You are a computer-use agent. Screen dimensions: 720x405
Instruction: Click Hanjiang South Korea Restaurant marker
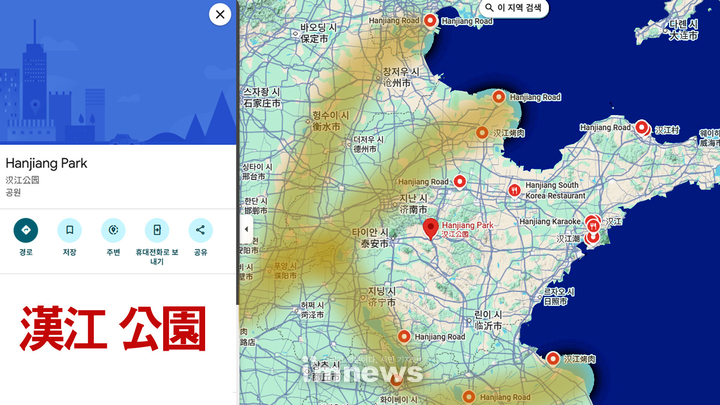pyautogui.click(x=514, y=188)
